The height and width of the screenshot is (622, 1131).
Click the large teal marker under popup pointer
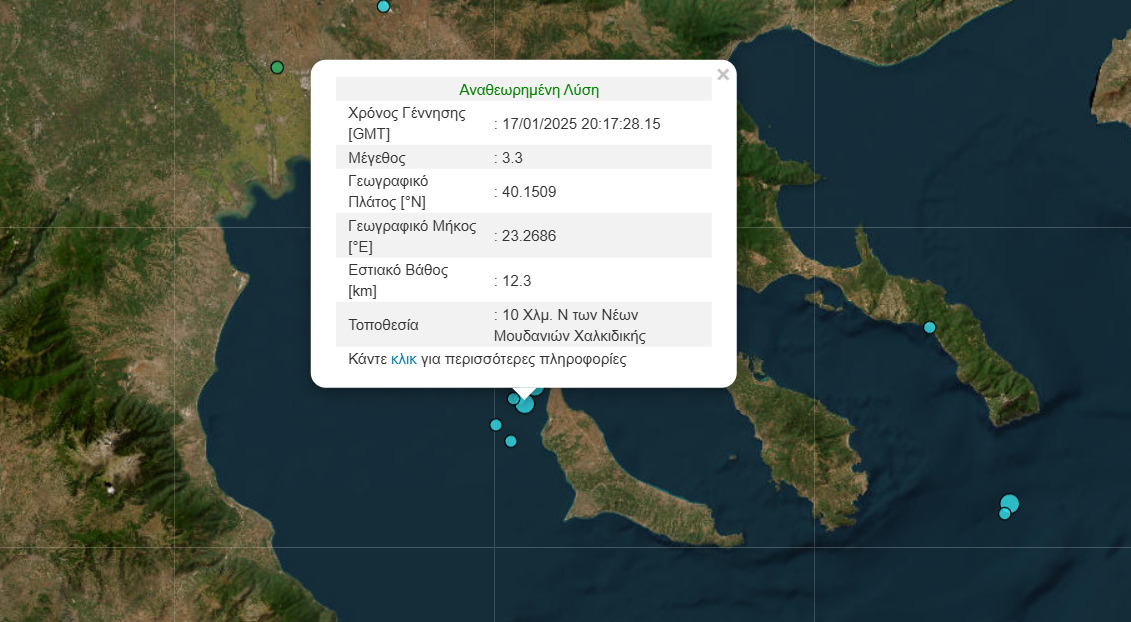pos(525,404)
